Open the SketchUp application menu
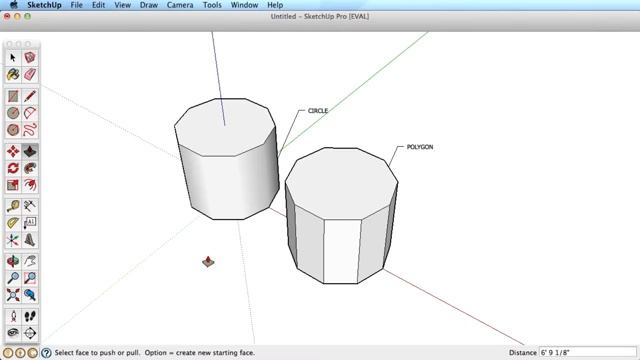This screenshot has height=360, width=640. point(44,5)
